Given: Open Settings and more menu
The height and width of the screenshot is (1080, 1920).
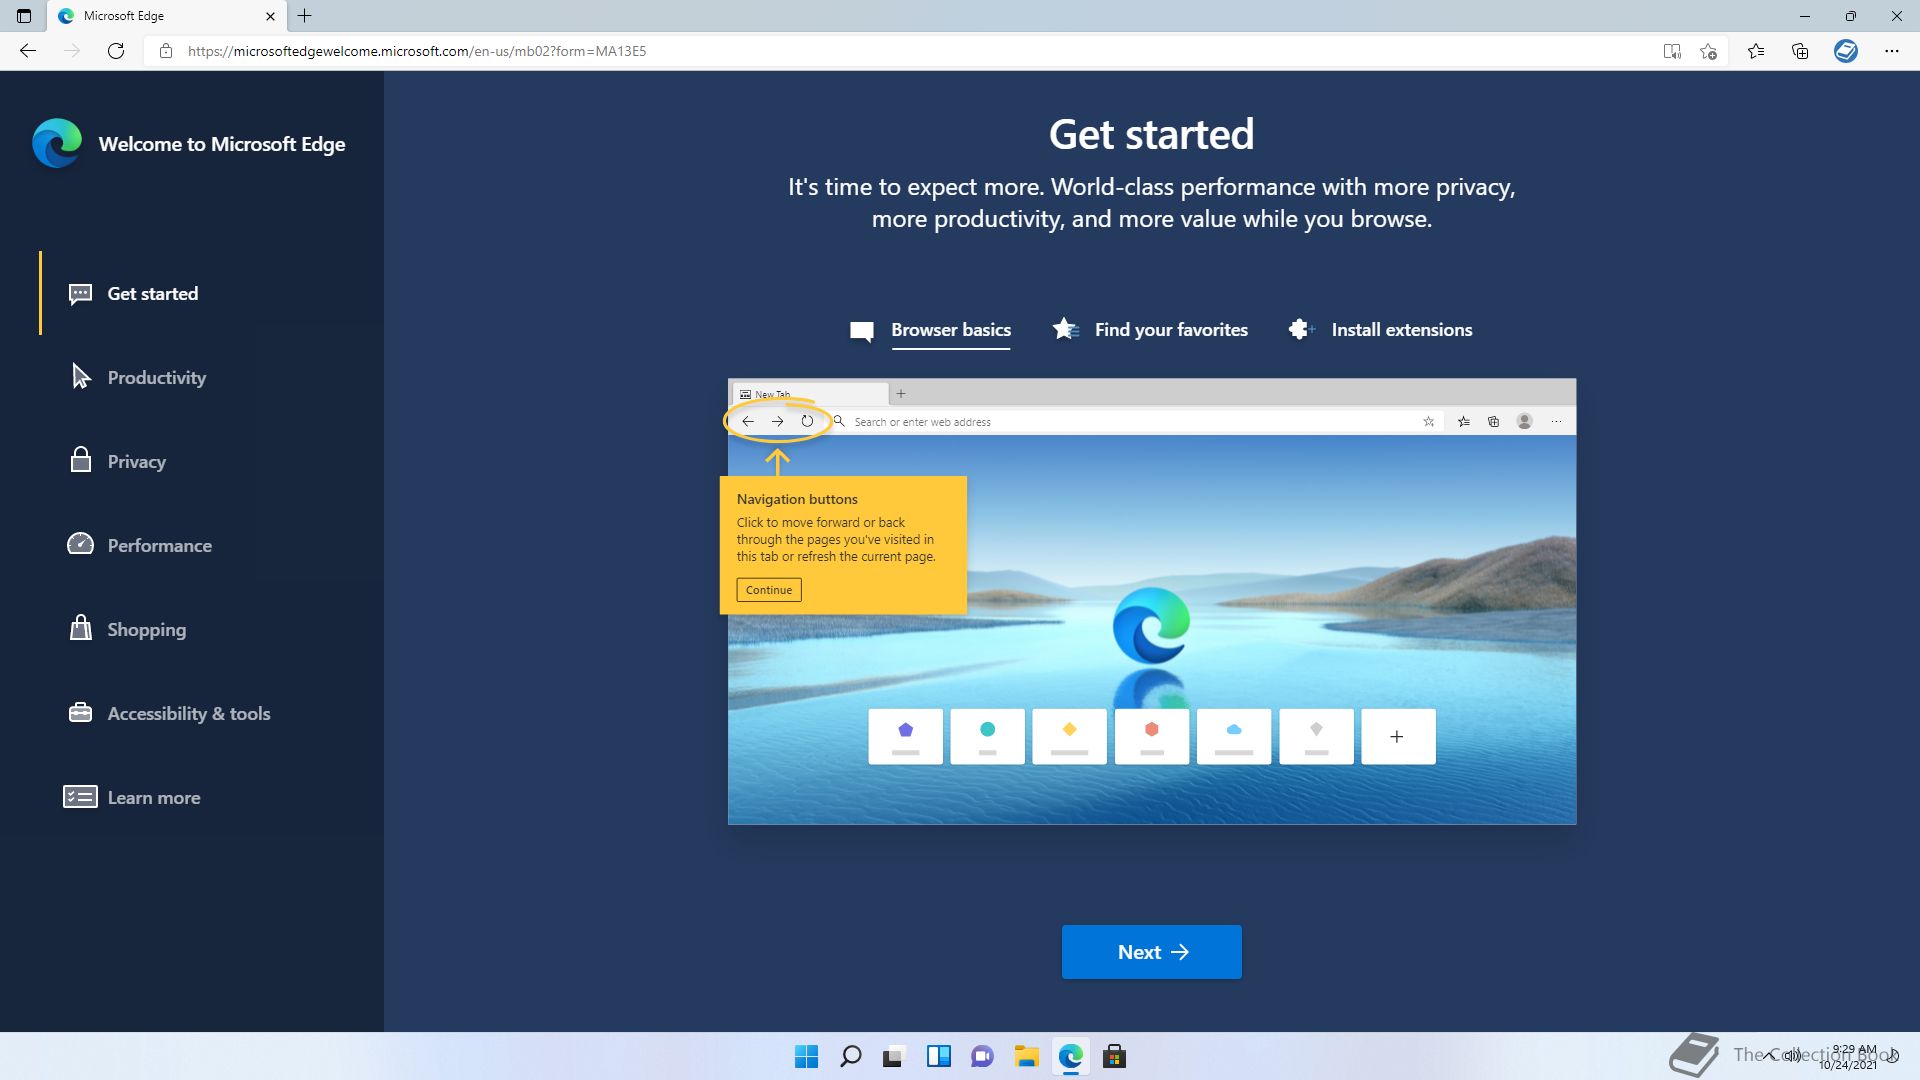Looking at the screenshot, I should tap(1892, 51).
